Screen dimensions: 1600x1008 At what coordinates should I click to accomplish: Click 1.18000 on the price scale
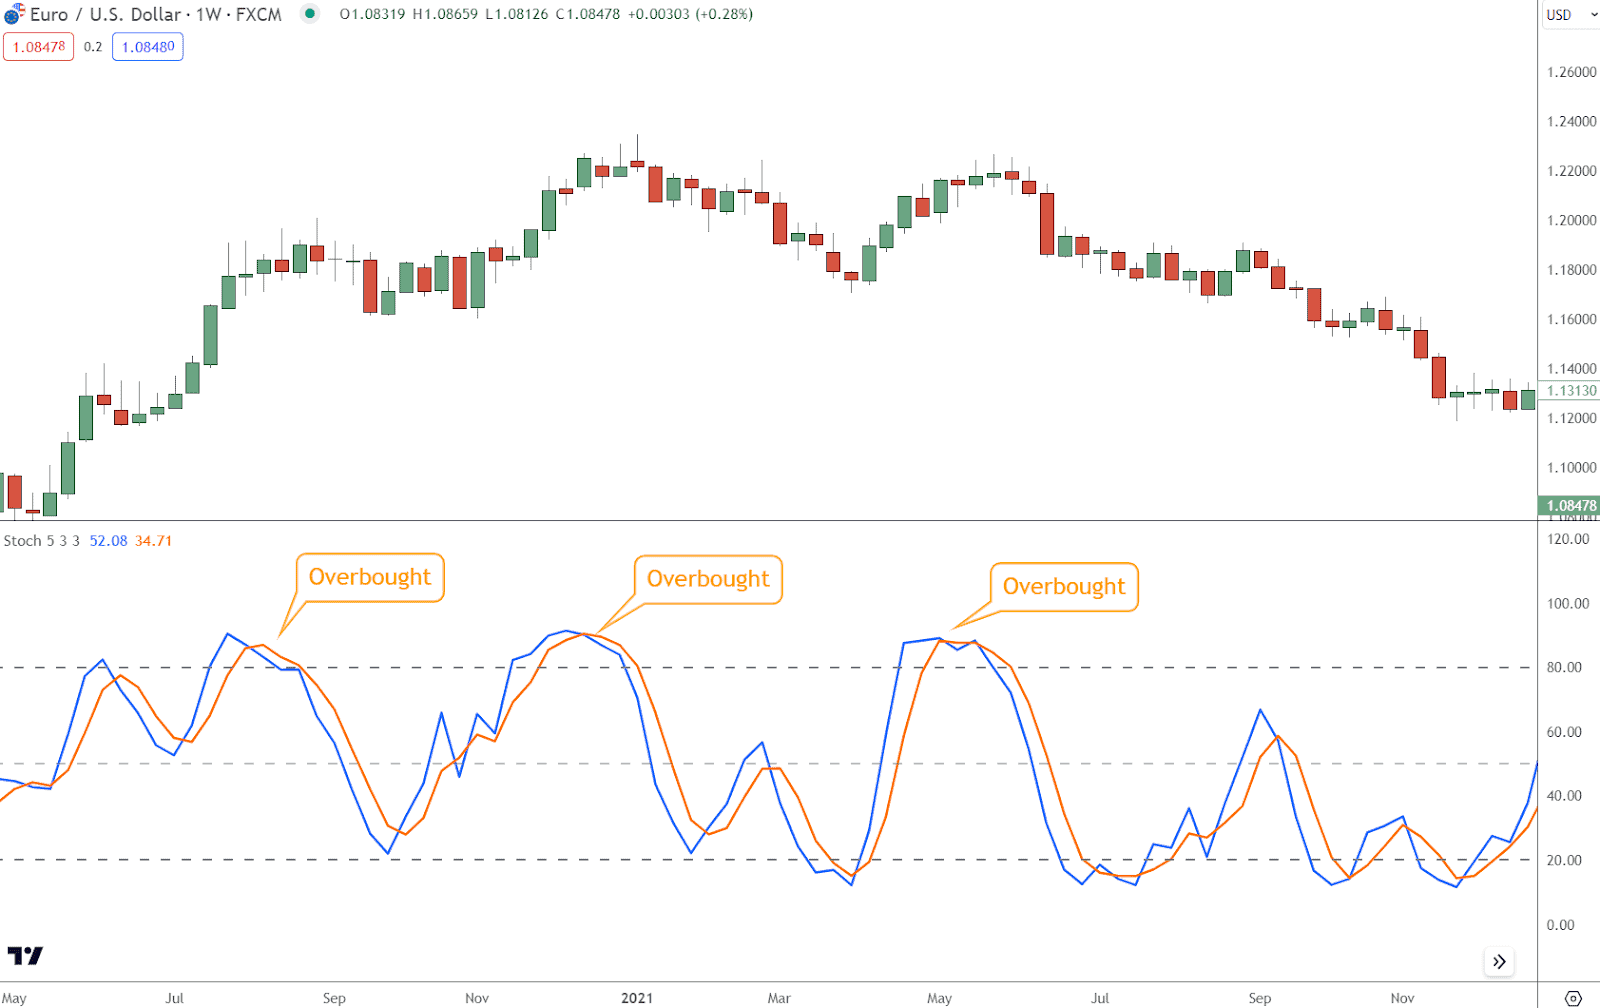tap(1571, 270)
